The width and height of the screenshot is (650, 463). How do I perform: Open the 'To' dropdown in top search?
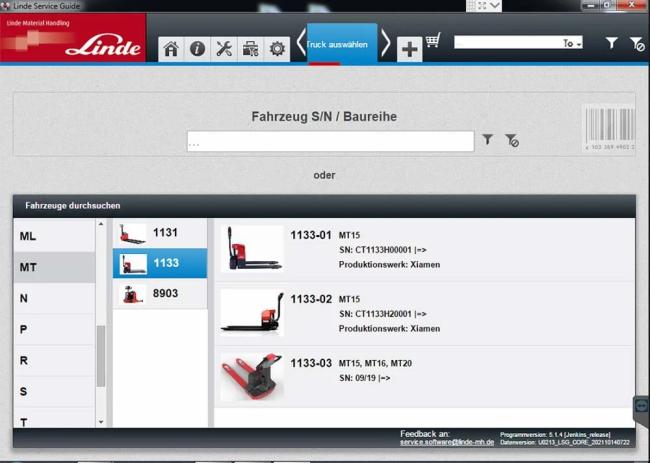click(572, 43)
